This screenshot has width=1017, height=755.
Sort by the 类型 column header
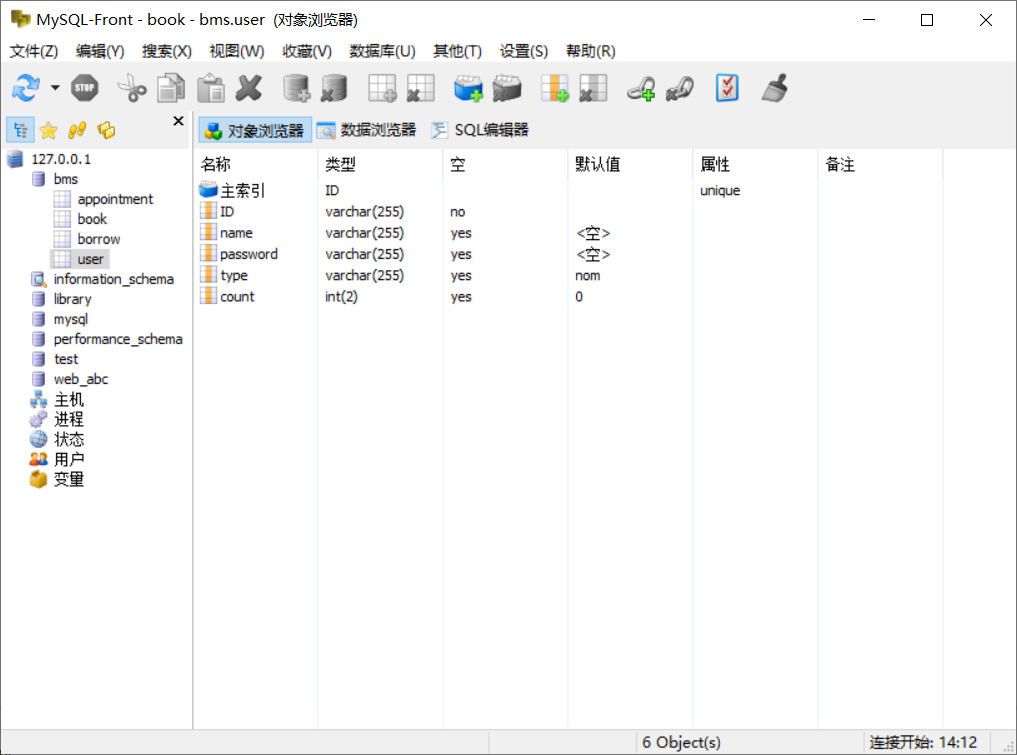[x=381, y=165]
